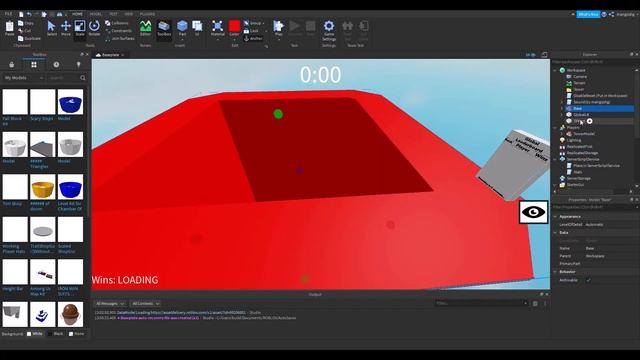640x360 pixels.
Task: Open Toolbox Creations lightbulb tab
Action: click(x=78, y=64)
